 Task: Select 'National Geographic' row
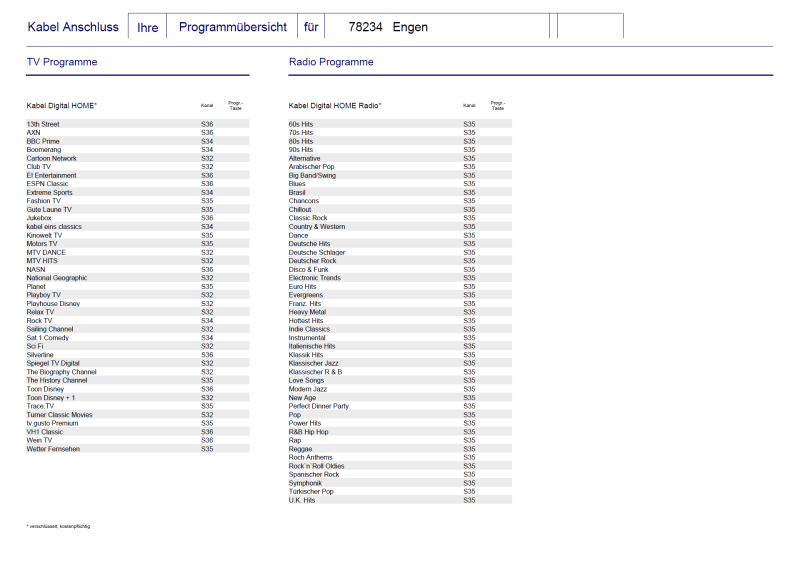click(x=138, y=278)
